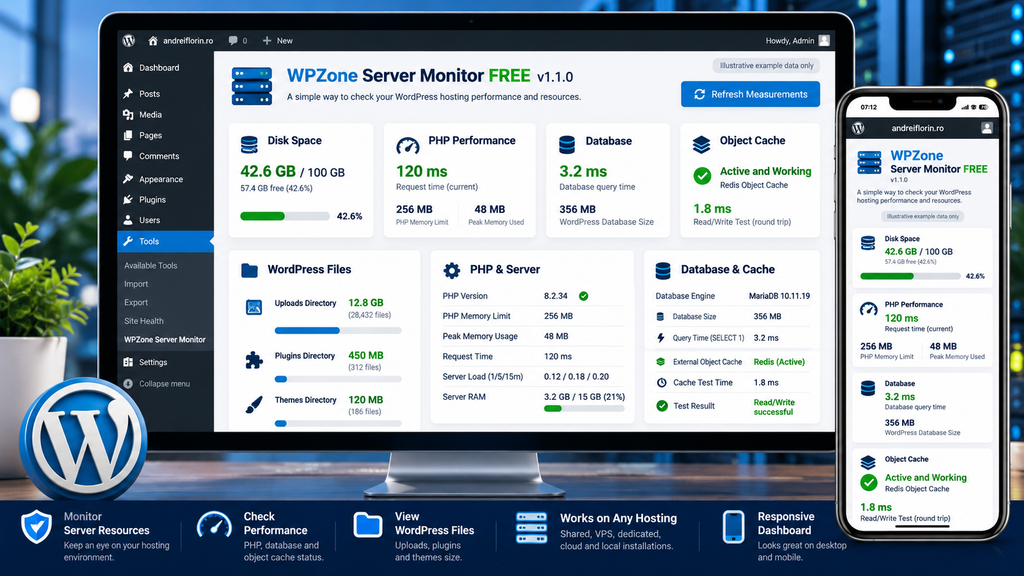Open the Export submenu link
The image size is (1024, 576).
click(136, 302)
